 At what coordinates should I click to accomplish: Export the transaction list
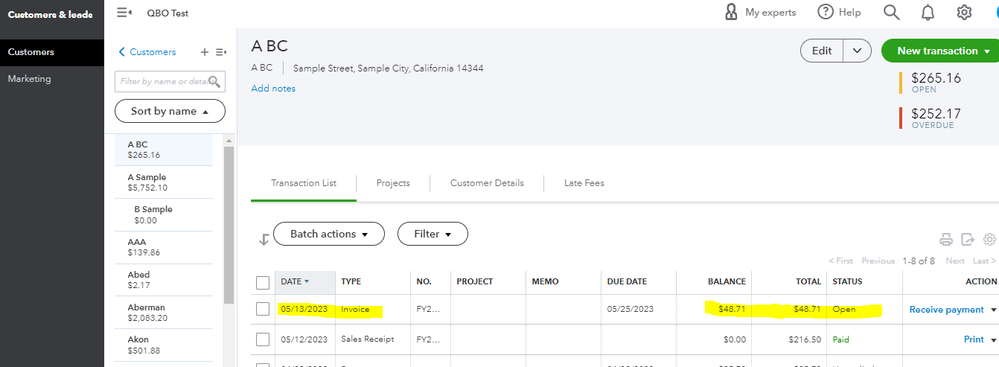point(968,240)
